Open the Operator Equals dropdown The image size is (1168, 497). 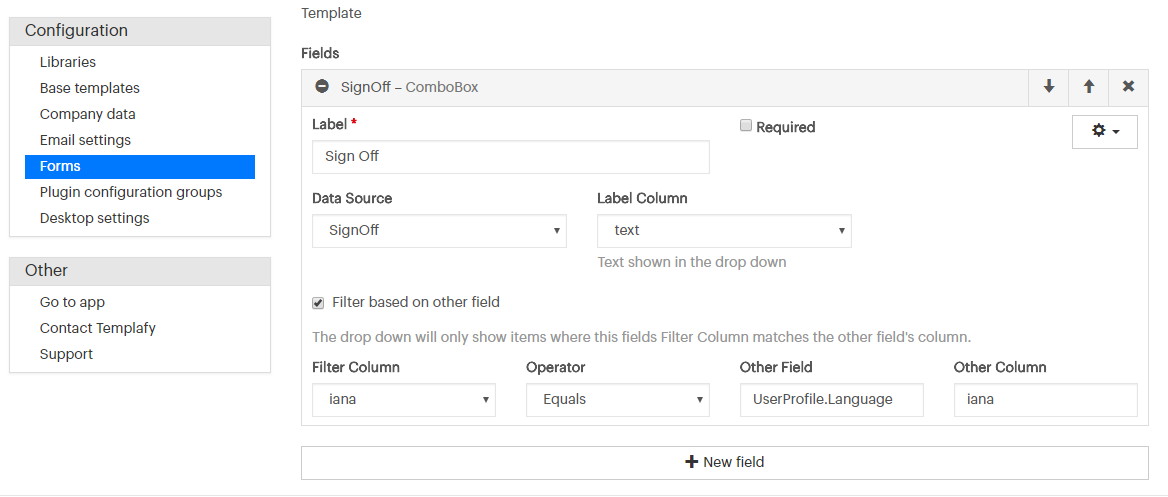pyautogui.click(x=618, y=400)
